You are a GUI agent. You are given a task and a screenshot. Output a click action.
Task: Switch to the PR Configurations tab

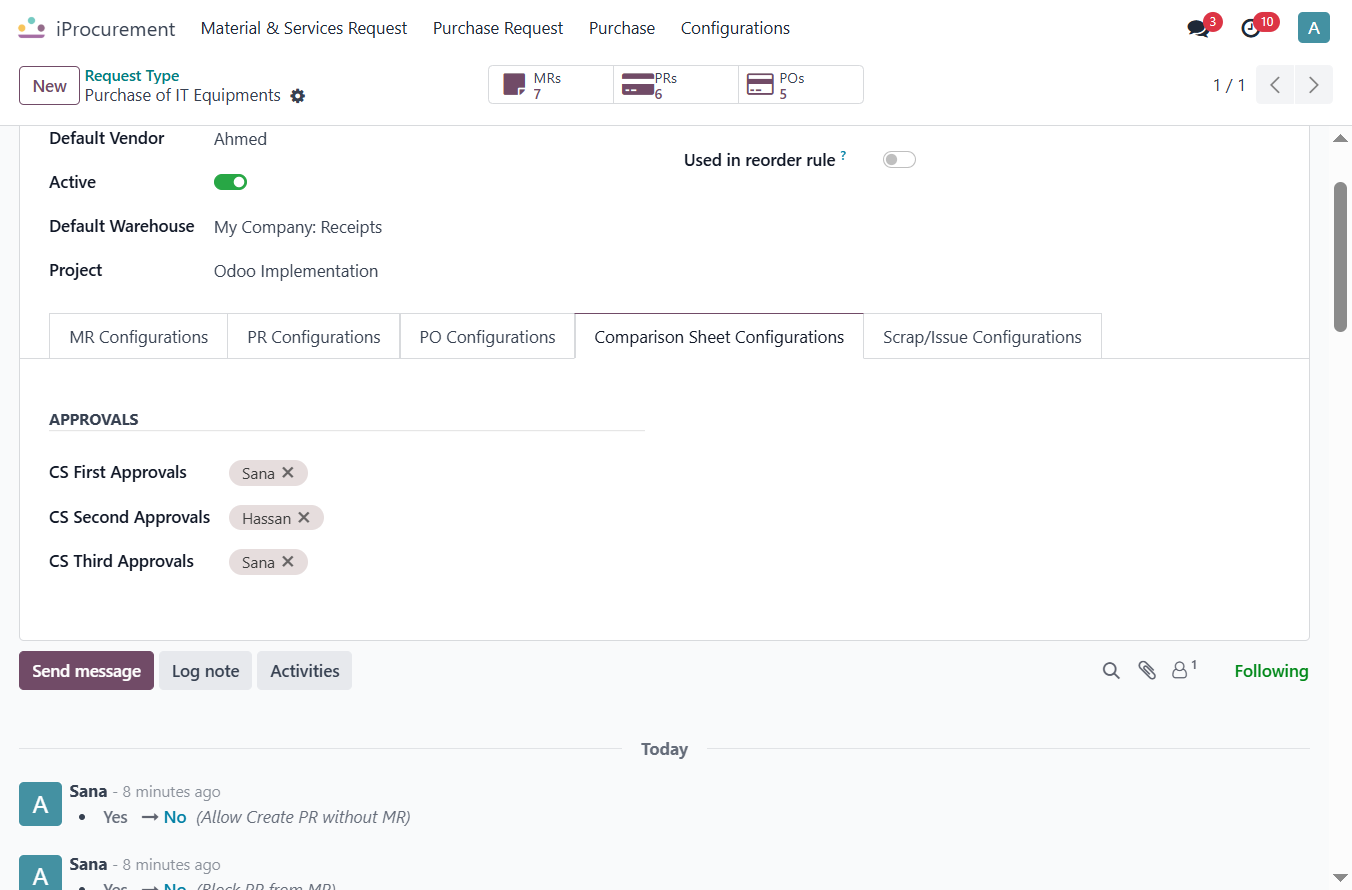pos(314,337)
